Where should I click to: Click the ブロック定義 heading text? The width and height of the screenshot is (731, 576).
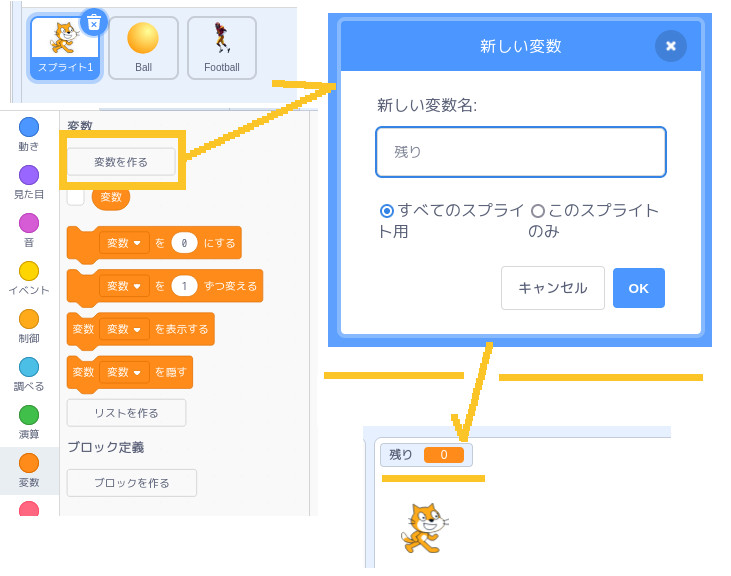(106, 447)
